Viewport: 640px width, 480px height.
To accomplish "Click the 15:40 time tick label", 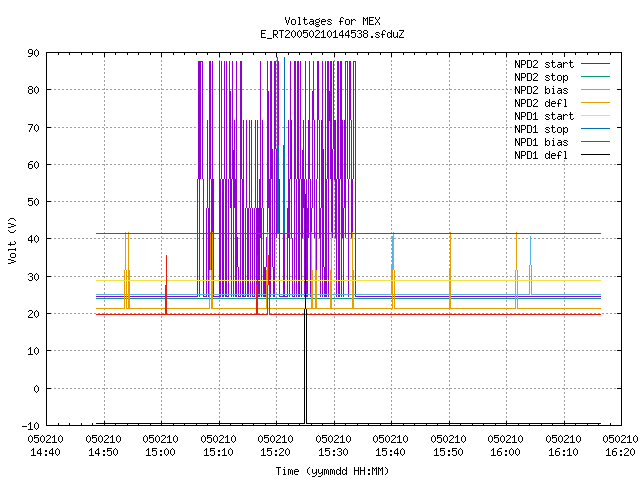I will point(391,452).
